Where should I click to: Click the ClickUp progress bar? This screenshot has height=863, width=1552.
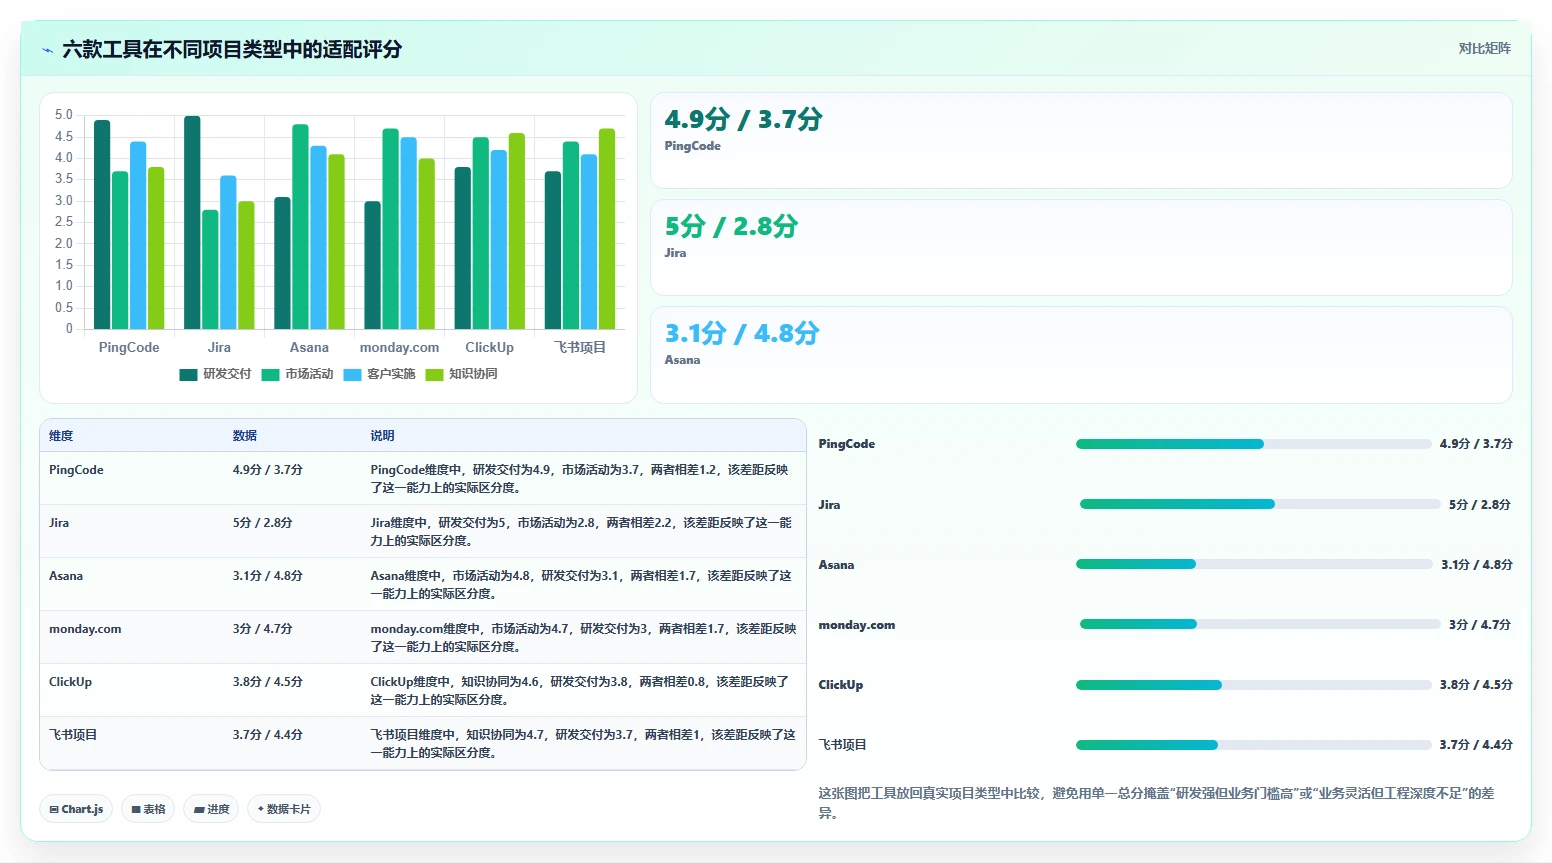tap(1254, 685)
